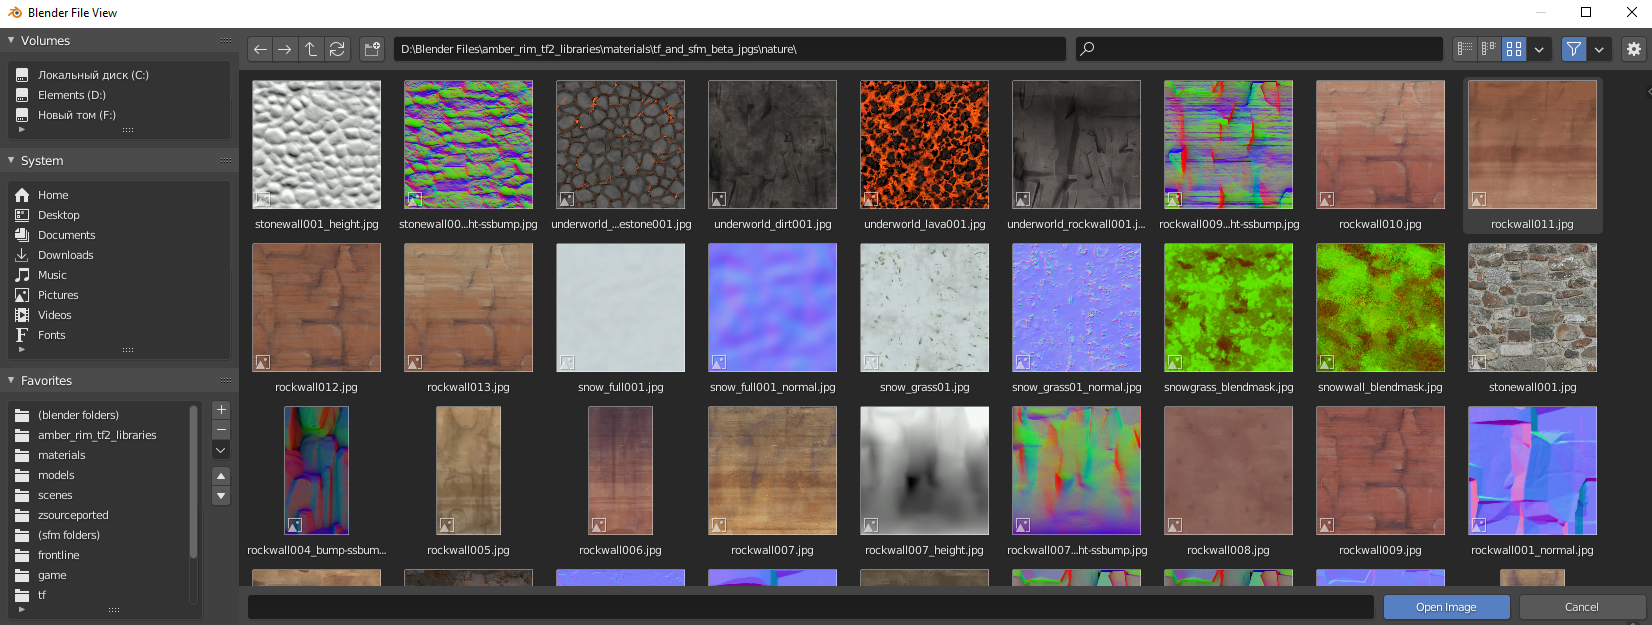This screenshot has height=625, width=1652.
Task: Collapse the Volumes panel
Action: [x=11, y=41]
